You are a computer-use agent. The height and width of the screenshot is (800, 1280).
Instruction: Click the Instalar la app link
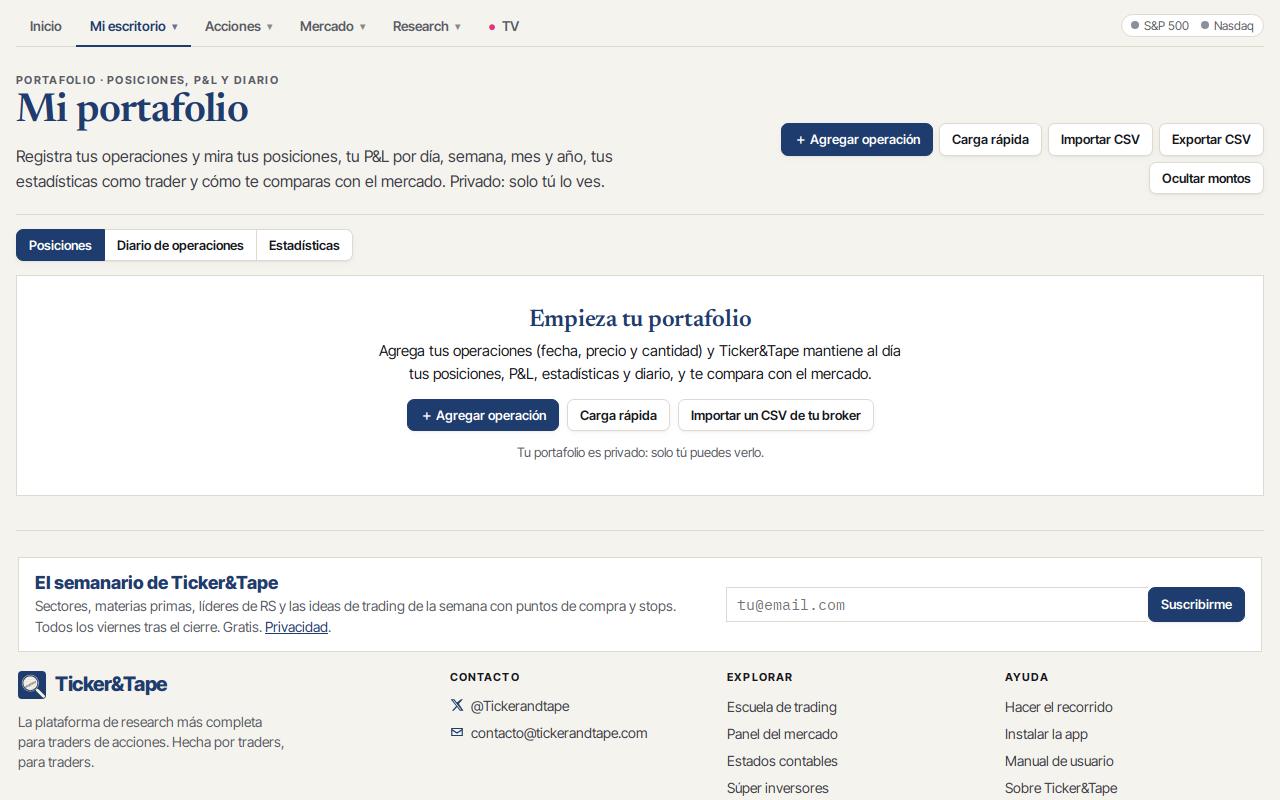[x=1046, y=734]
